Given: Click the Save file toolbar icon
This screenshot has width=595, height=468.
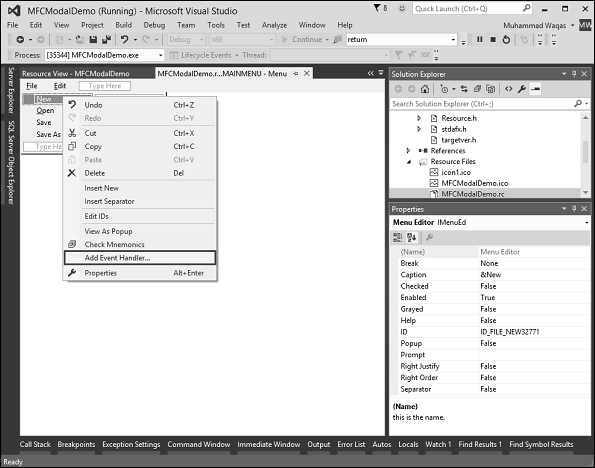Looking at the screenshot, I should [x=93, y=39].
